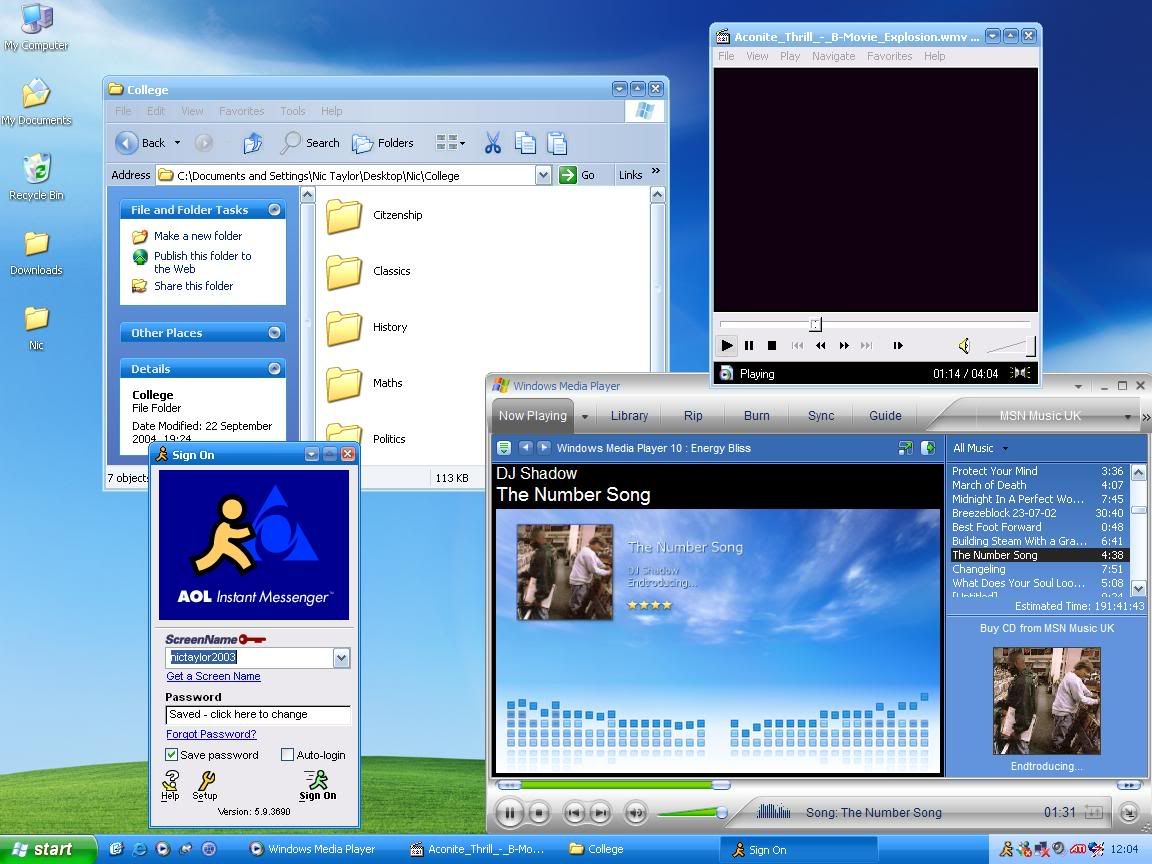This screenshot has height=864, width=1152.
Task: Open the Play menu in movie player
Action: [x=790, y=56]
